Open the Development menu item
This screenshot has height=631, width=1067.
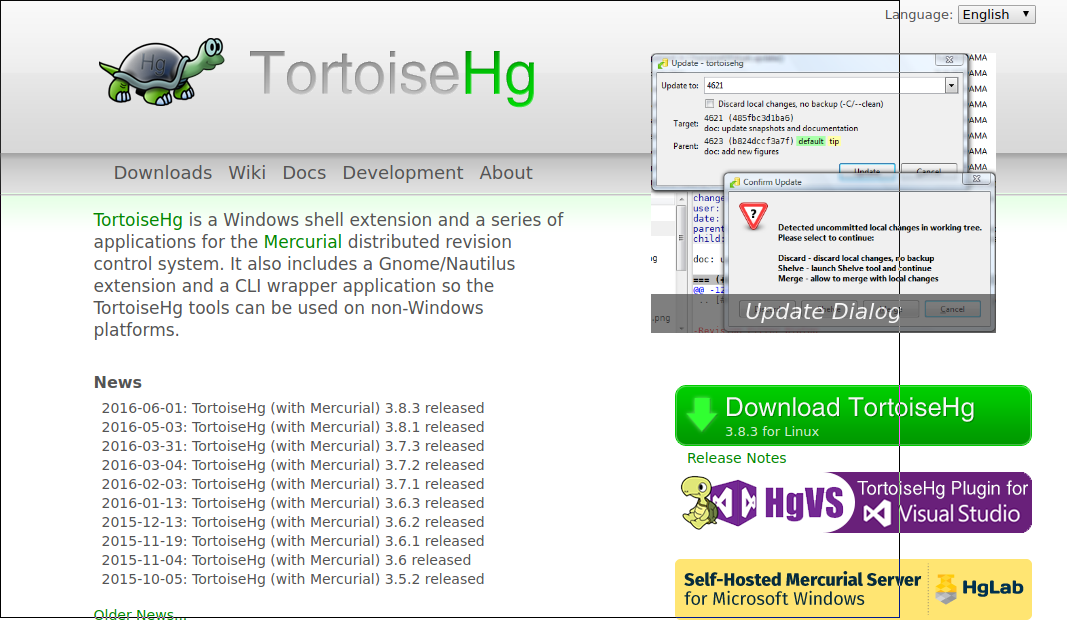pos(403,173)
